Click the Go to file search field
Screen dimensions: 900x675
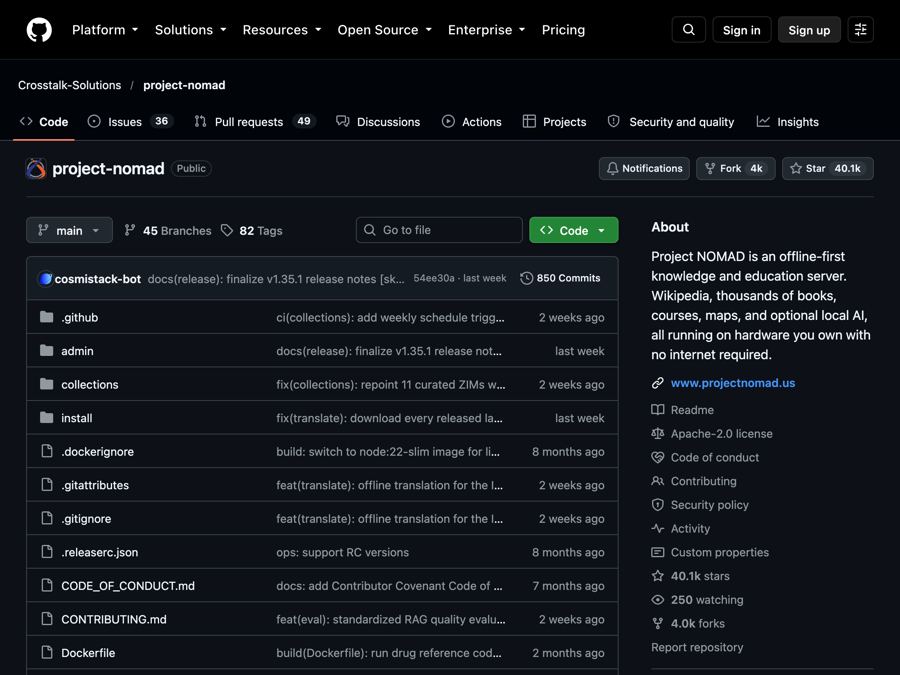click(439, 230)
